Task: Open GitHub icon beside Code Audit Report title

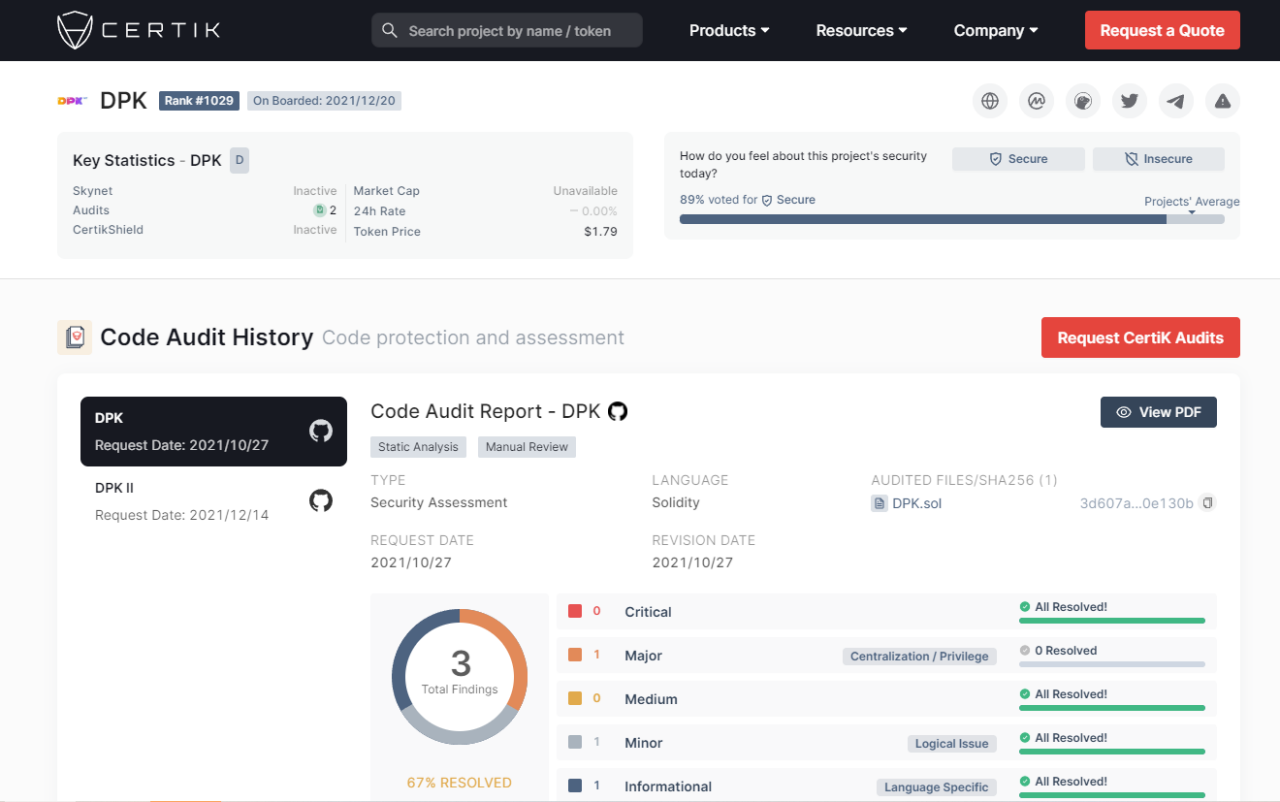Action: 618,411
